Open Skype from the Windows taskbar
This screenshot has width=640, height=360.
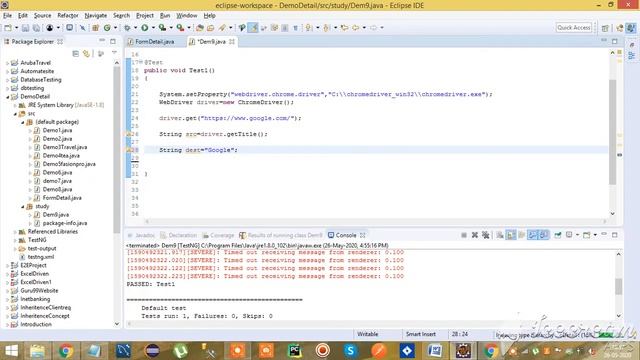pos(350,351)
